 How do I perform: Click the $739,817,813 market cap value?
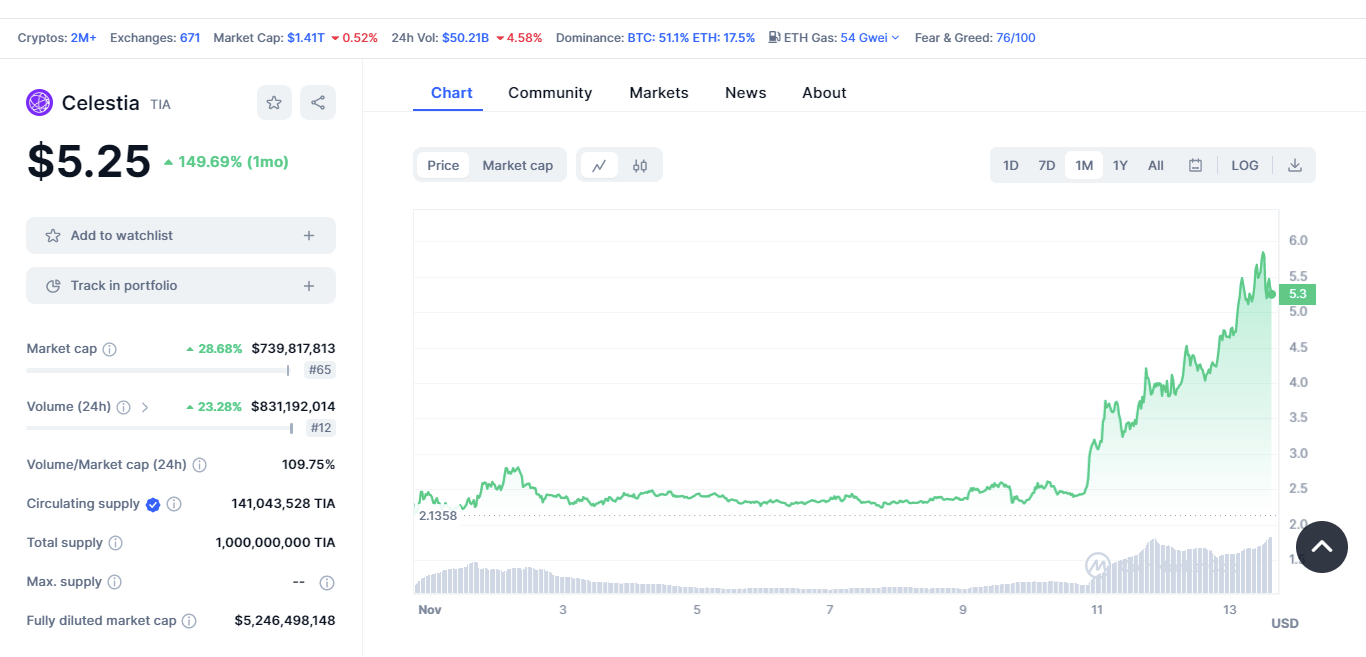click(x=293, y=349)
